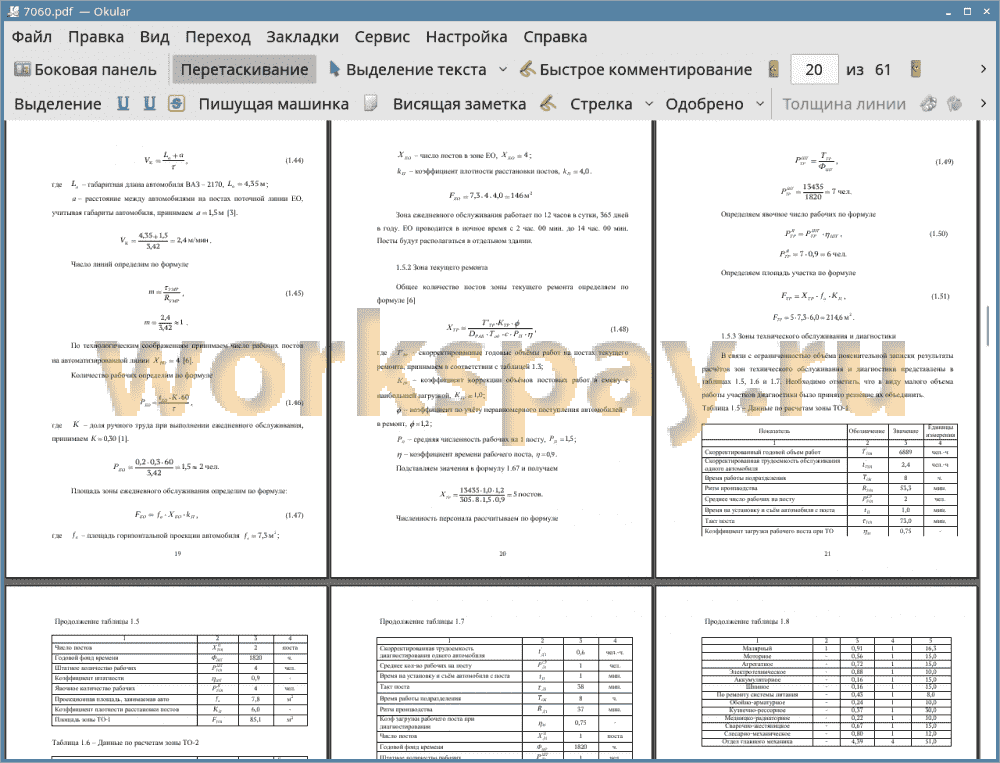Open the Сервис menu

(x=382, y=37)
